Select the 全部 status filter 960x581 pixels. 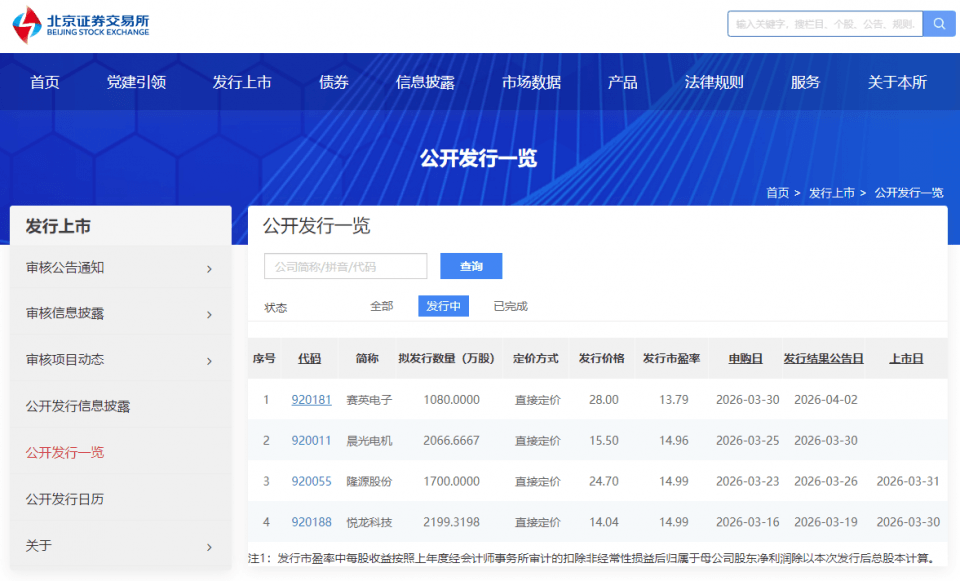tap(382, 306)
